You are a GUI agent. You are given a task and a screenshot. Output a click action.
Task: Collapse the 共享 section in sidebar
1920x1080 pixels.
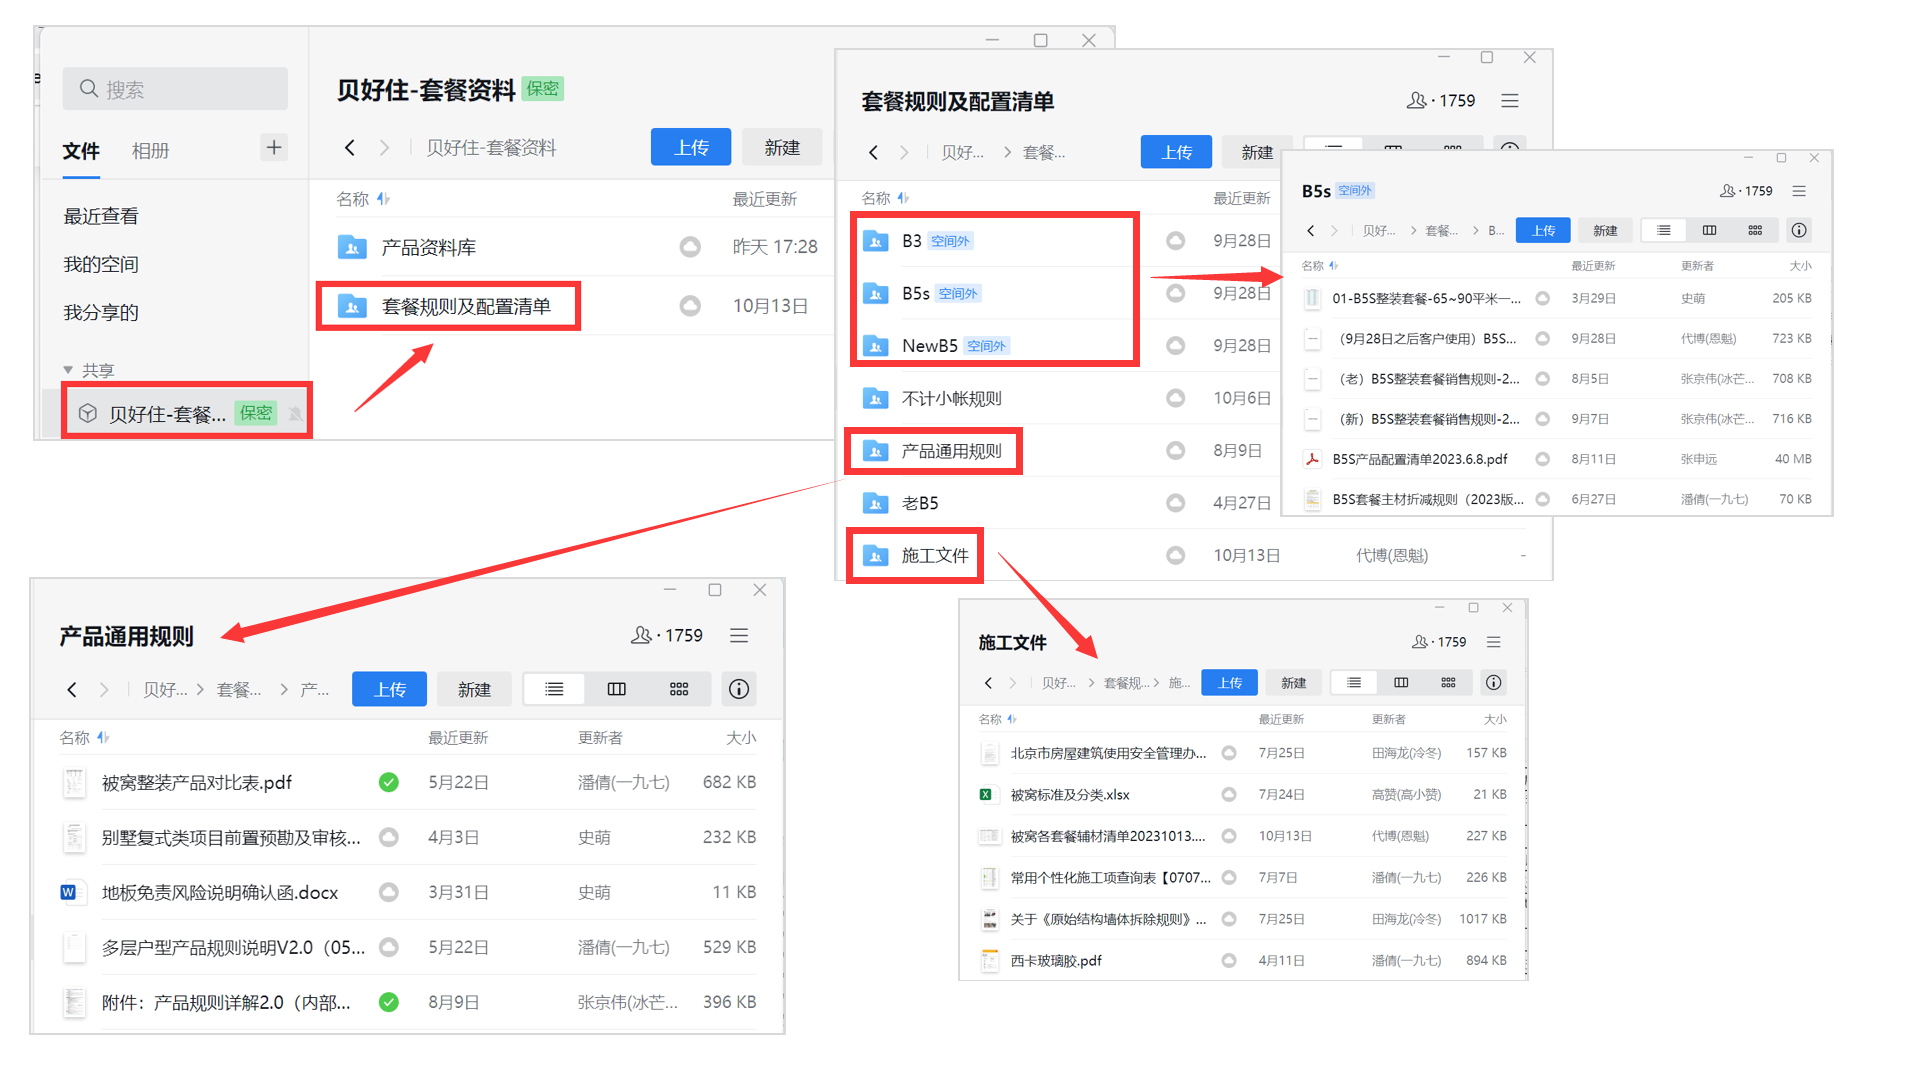[68, 370]
